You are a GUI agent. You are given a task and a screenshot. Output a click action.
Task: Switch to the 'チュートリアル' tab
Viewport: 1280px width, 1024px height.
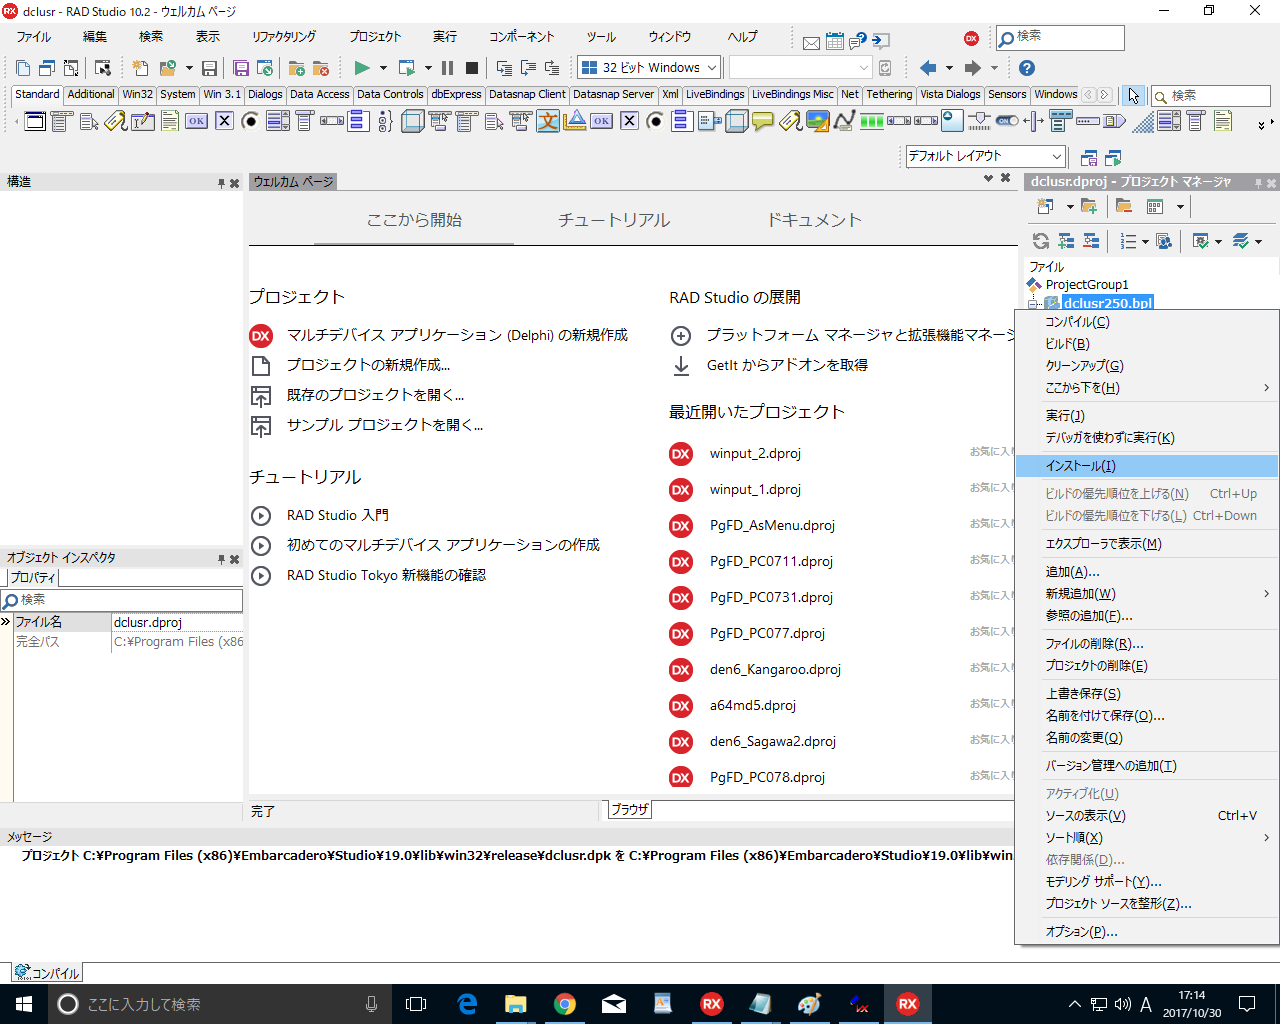pos(614,220)
